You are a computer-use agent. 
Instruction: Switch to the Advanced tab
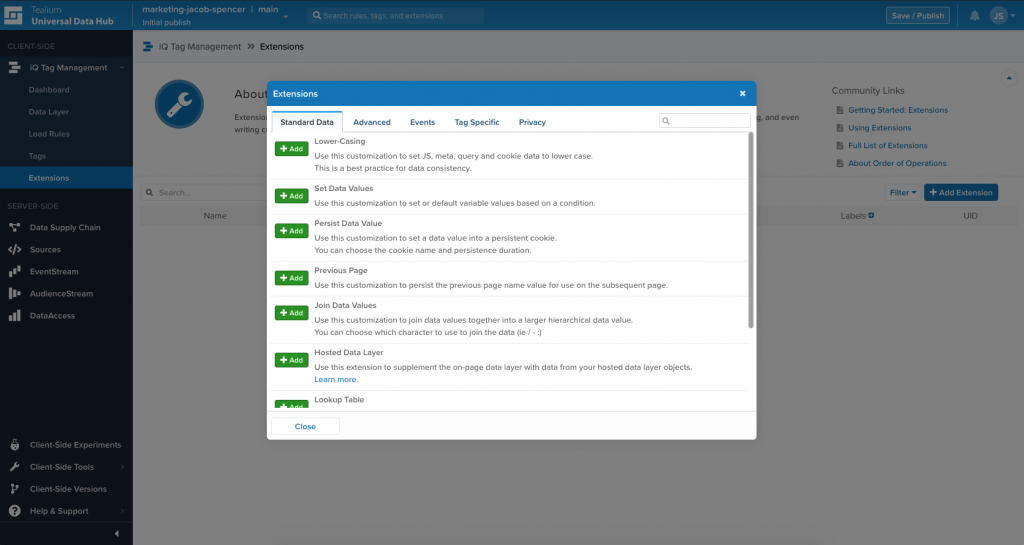click(x=372, y=122)
